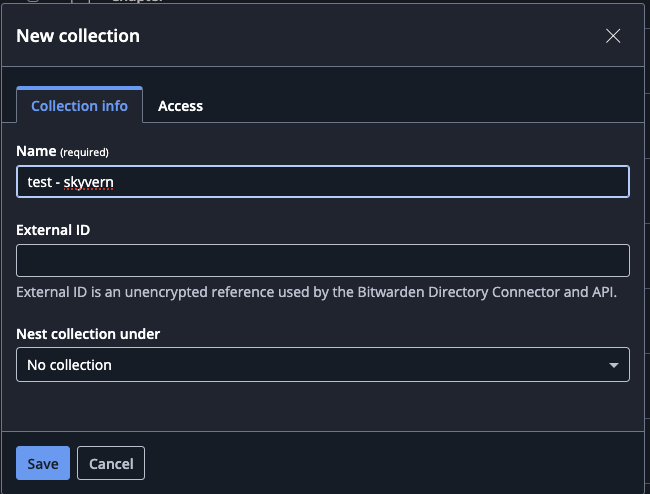Save the new collection
The image size is (650, 494).
pos(42,463)
